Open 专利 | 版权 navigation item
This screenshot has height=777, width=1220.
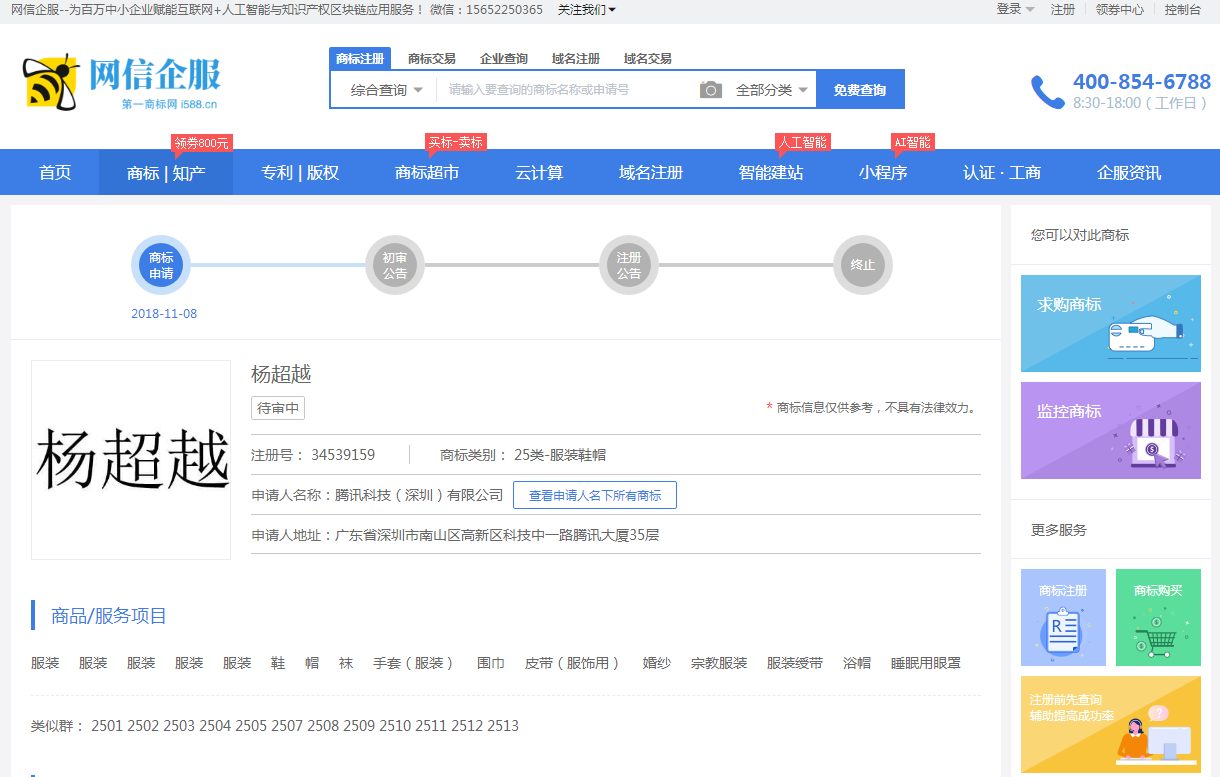[300, 173]
